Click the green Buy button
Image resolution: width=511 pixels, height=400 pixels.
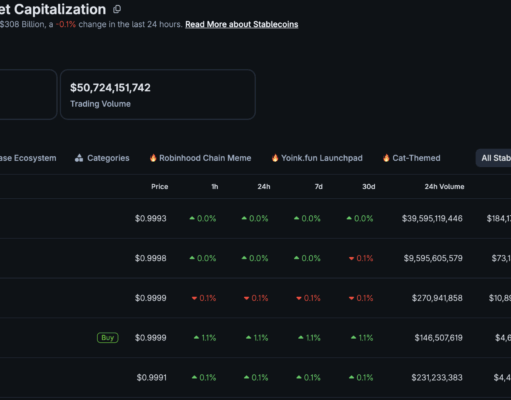tap(108, 338)
